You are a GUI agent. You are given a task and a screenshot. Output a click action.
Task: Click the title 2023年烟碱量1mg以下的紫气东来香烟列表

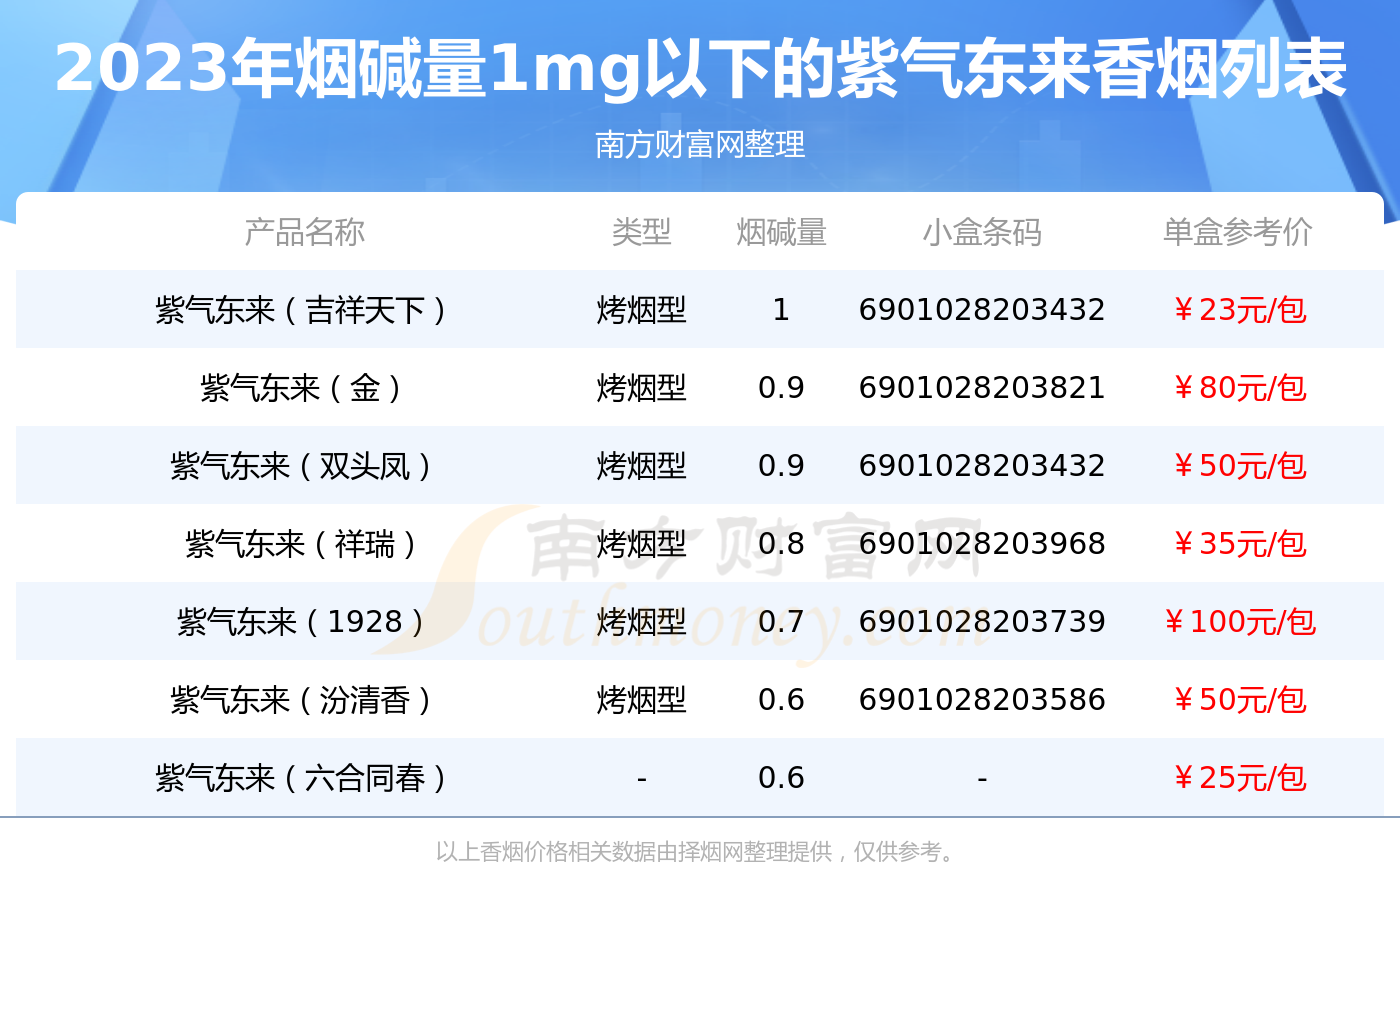(x=700, y=69)
